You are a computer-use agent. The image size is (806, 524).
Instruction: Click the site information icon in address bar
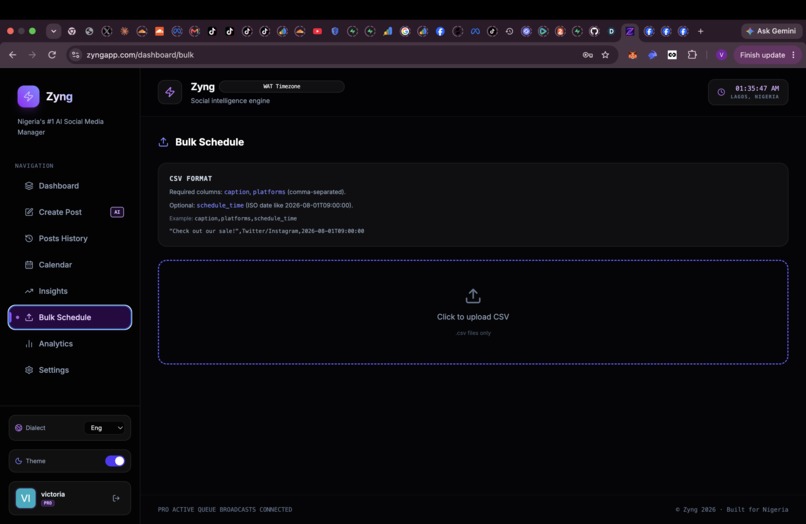pyautogui.click(x=76, y=55)
